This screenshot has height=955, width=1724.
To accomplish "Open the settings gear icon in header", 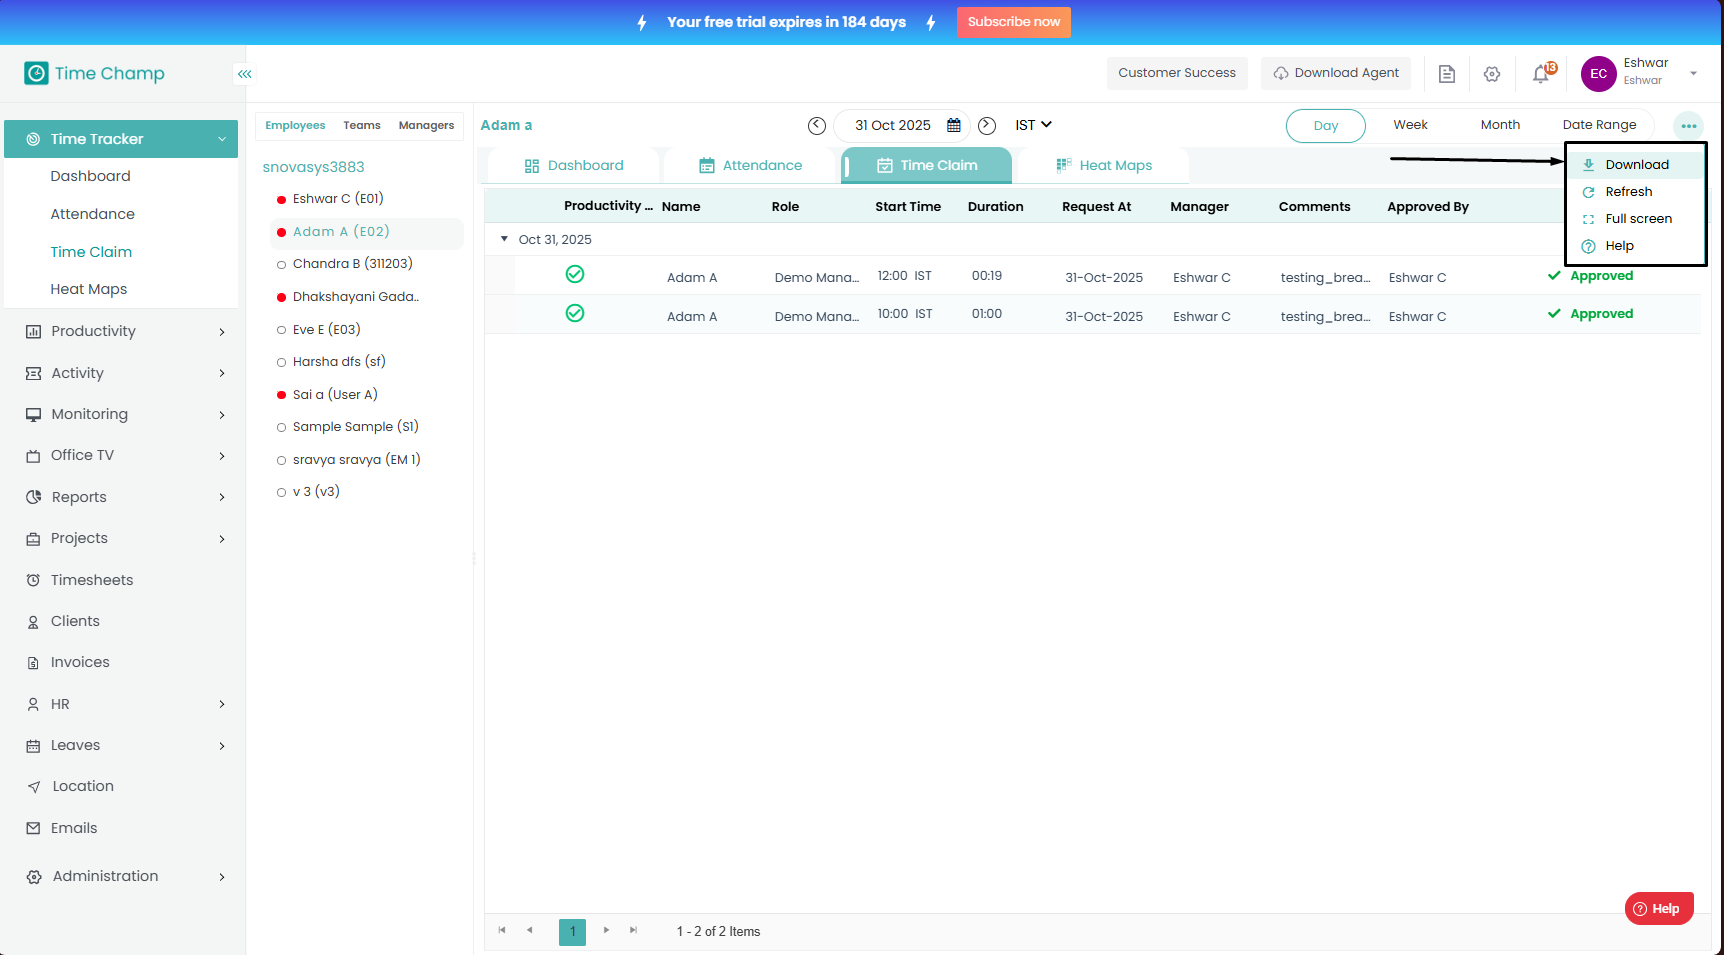I will coord(1492,74).
